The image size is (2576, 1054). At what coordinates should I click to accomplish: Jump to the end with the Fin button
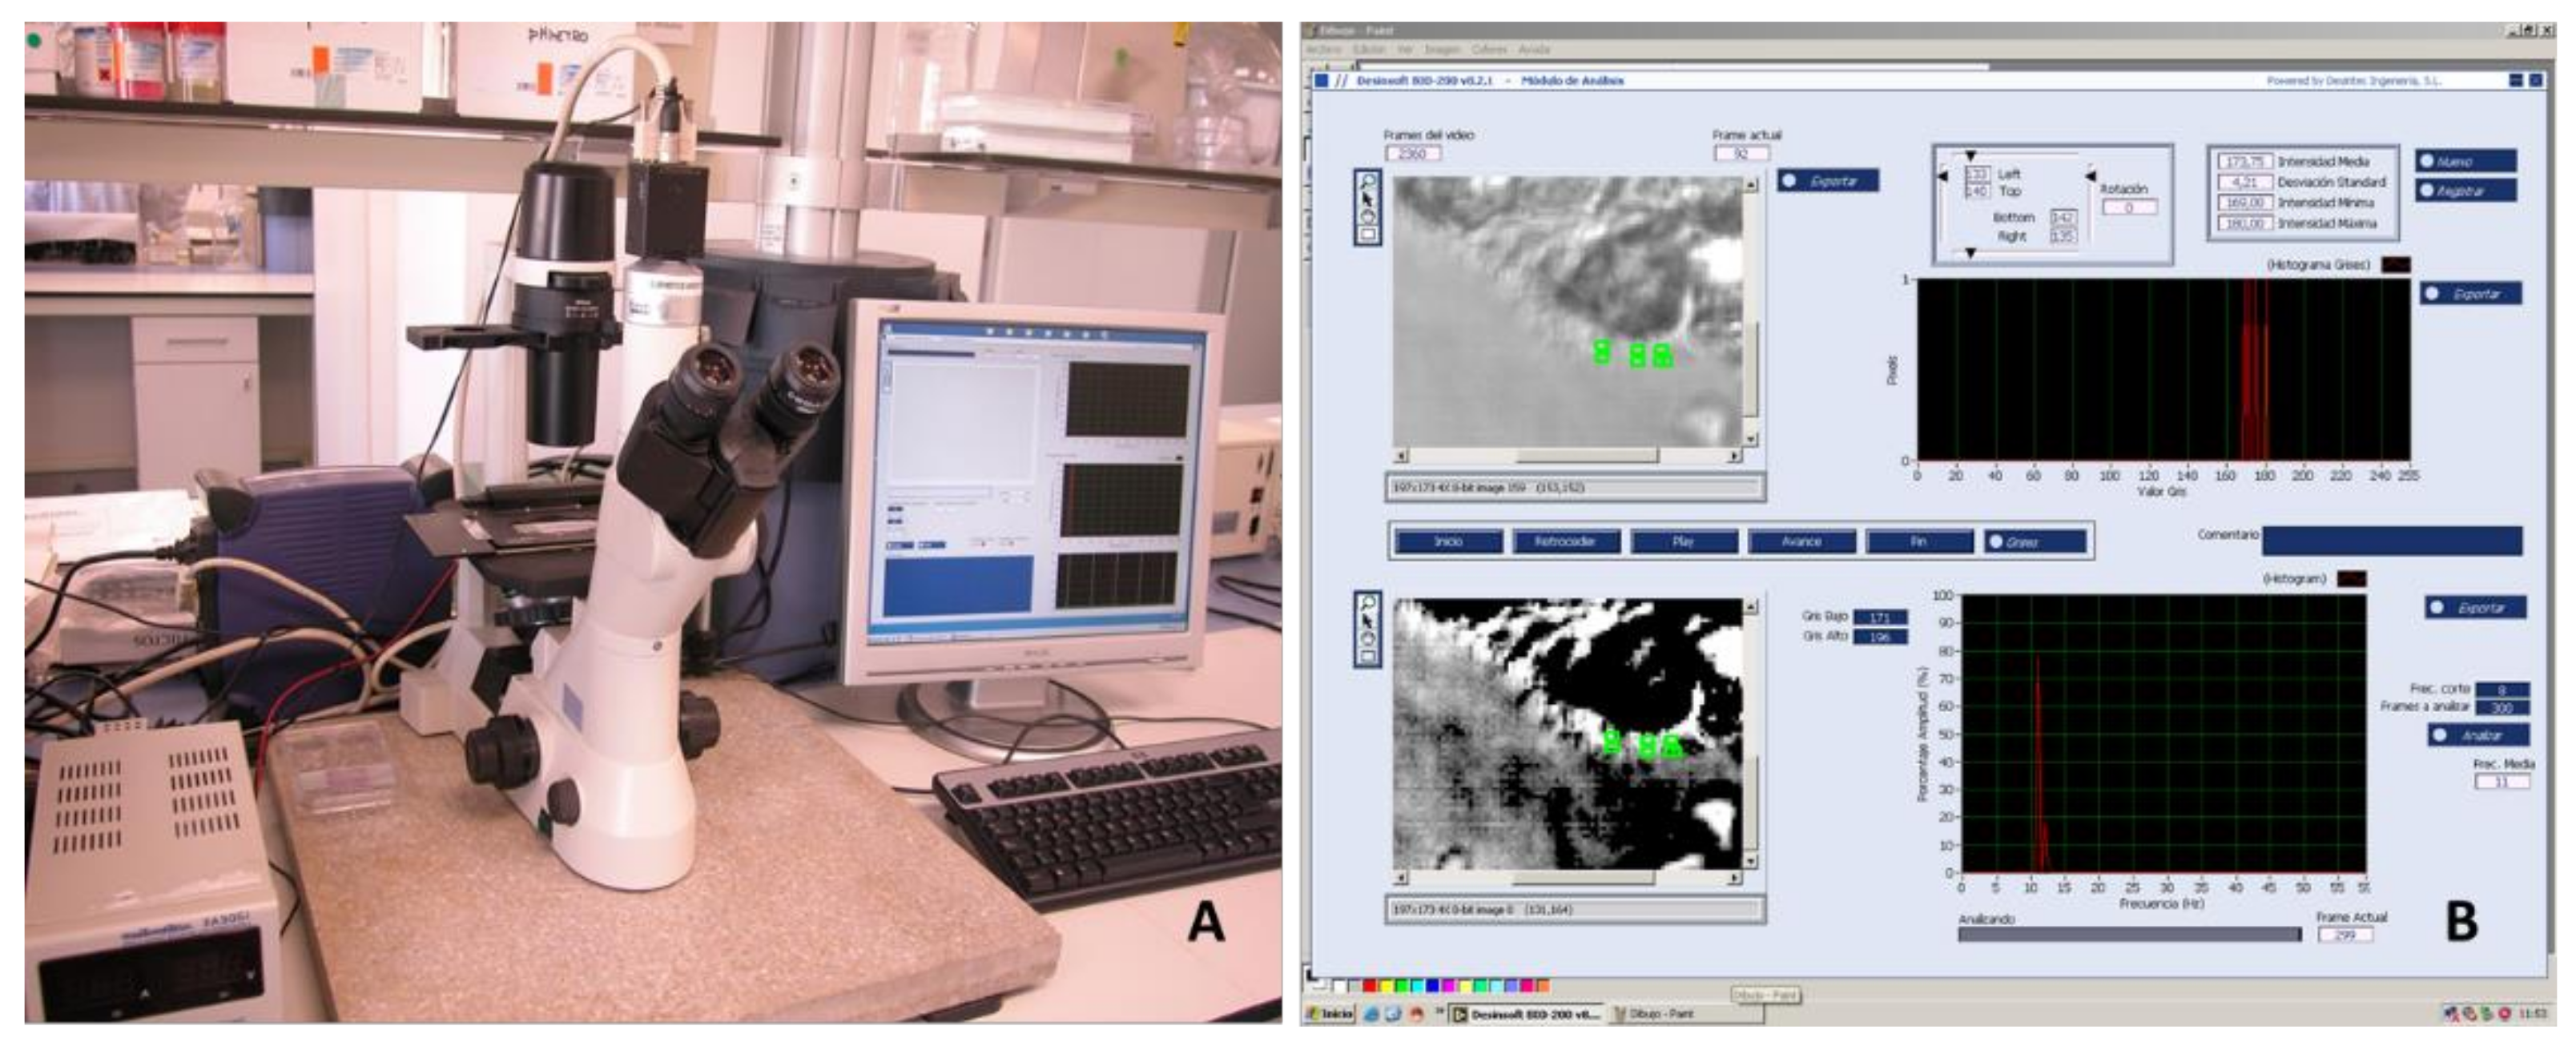coord(1919,541)
